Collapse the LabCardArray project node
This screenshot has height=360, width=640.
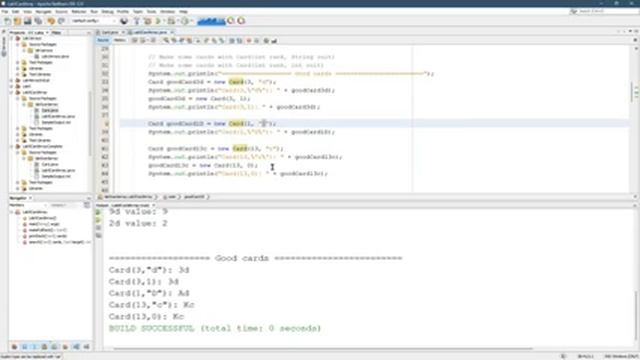(x=12, y=93)
